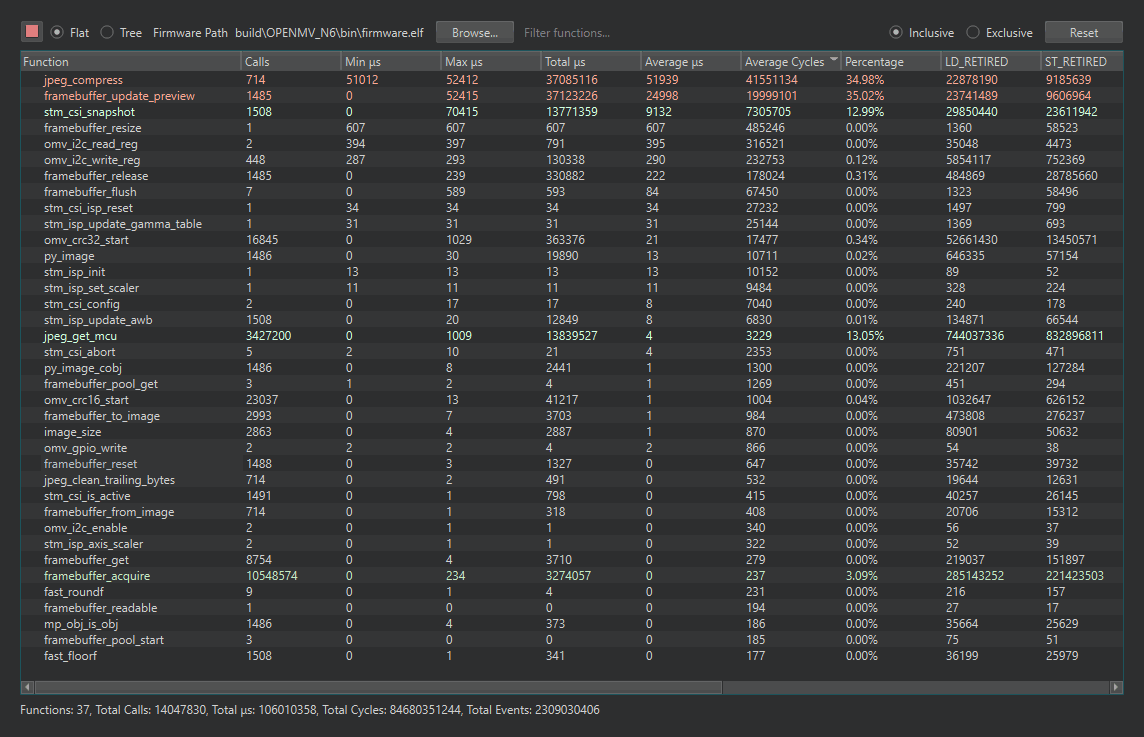Sort by the Max µs column header

click(491, 62)
